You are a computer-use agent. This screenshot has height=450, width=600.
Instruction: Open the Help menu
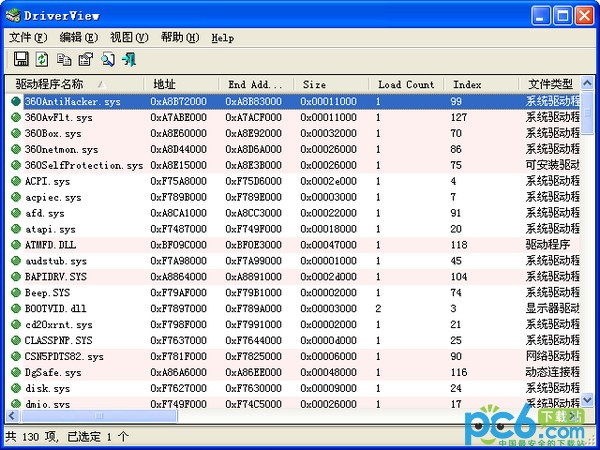223,38
